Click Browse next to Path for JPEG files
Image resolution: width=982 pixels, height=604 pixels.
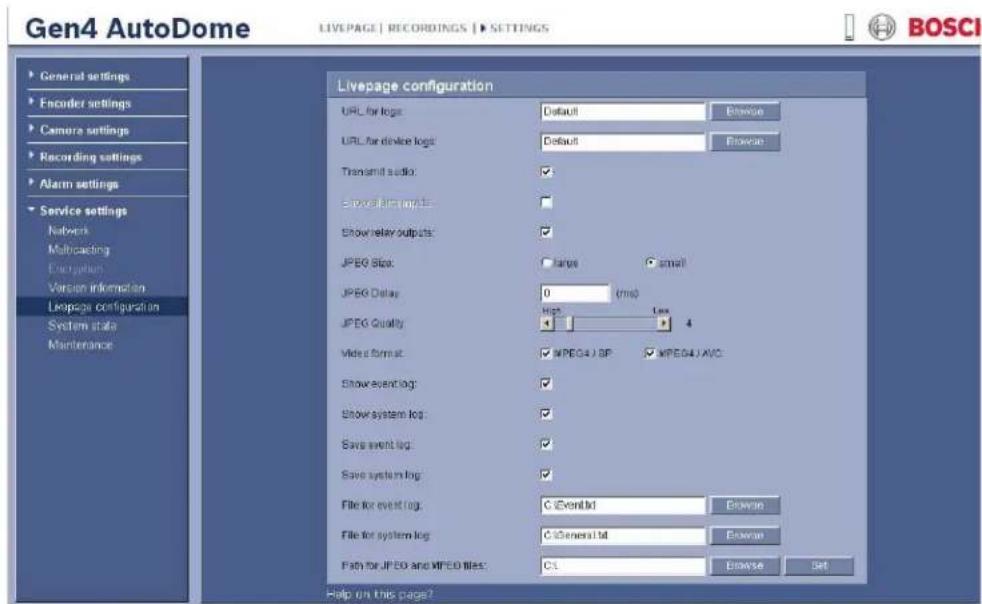[745, 566]
